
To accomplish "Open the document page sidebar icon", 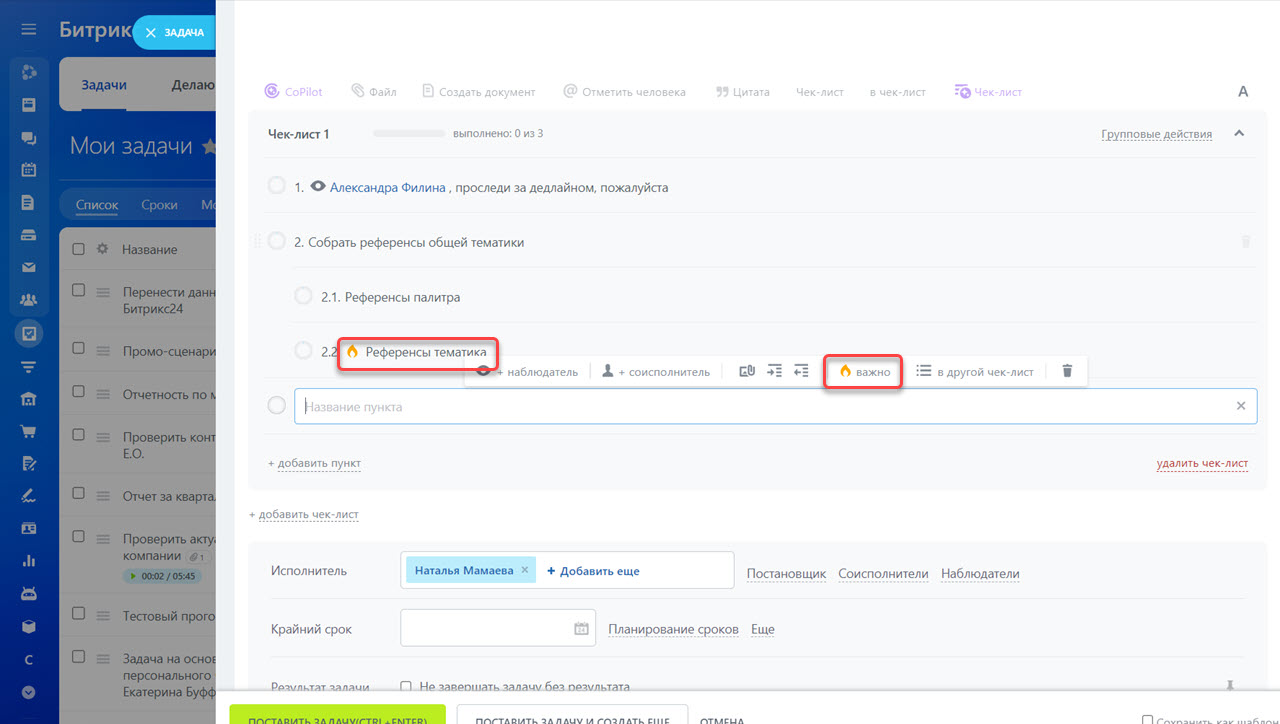I will click(x=29, y=203).
